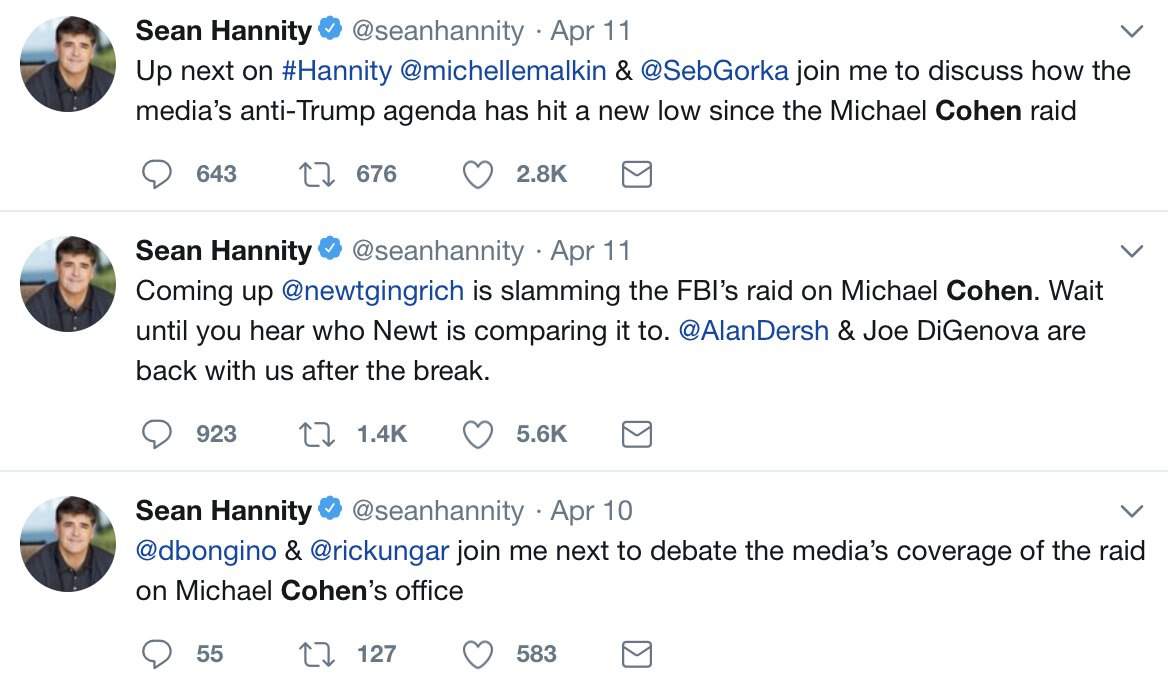
Task: Reply to the Newt Gingrich tweet
Action: [x=157, y=434]
